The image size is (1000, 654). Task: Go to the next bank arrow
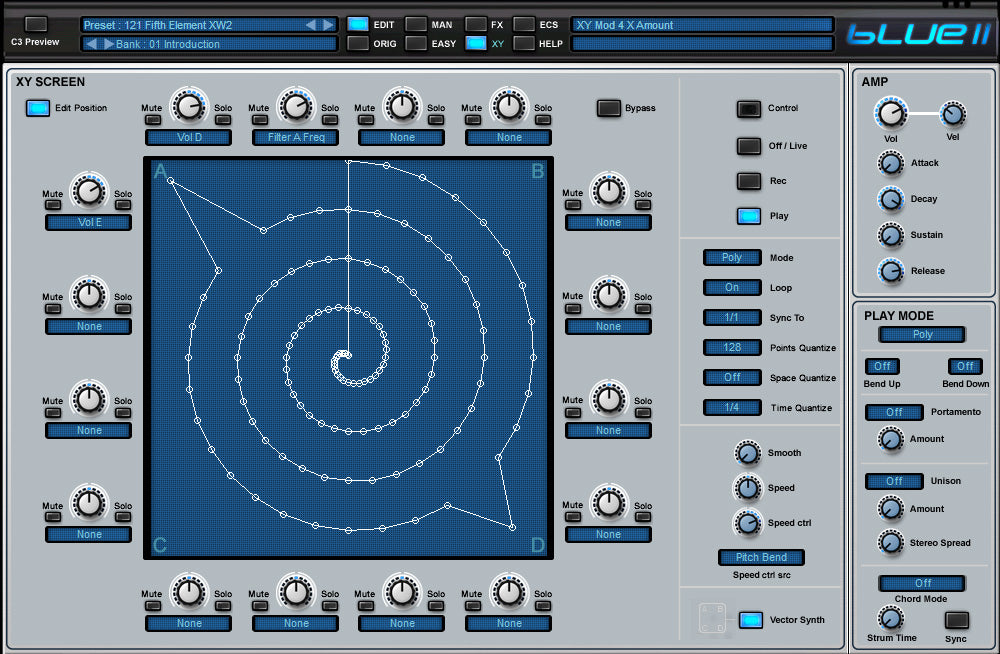point(109,44)
